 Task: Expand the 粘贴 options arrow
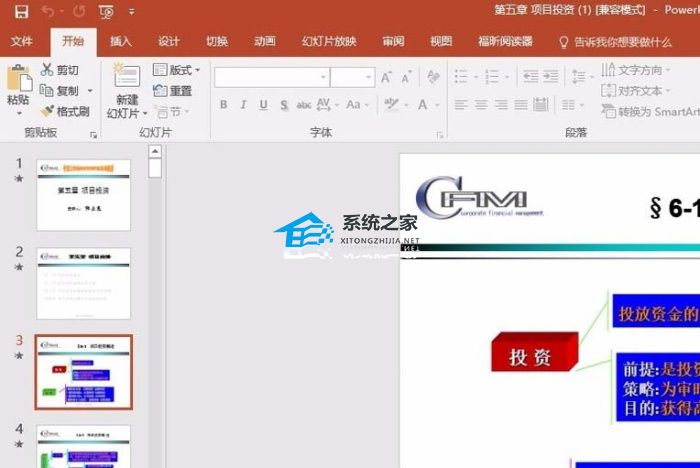point(19,113)
